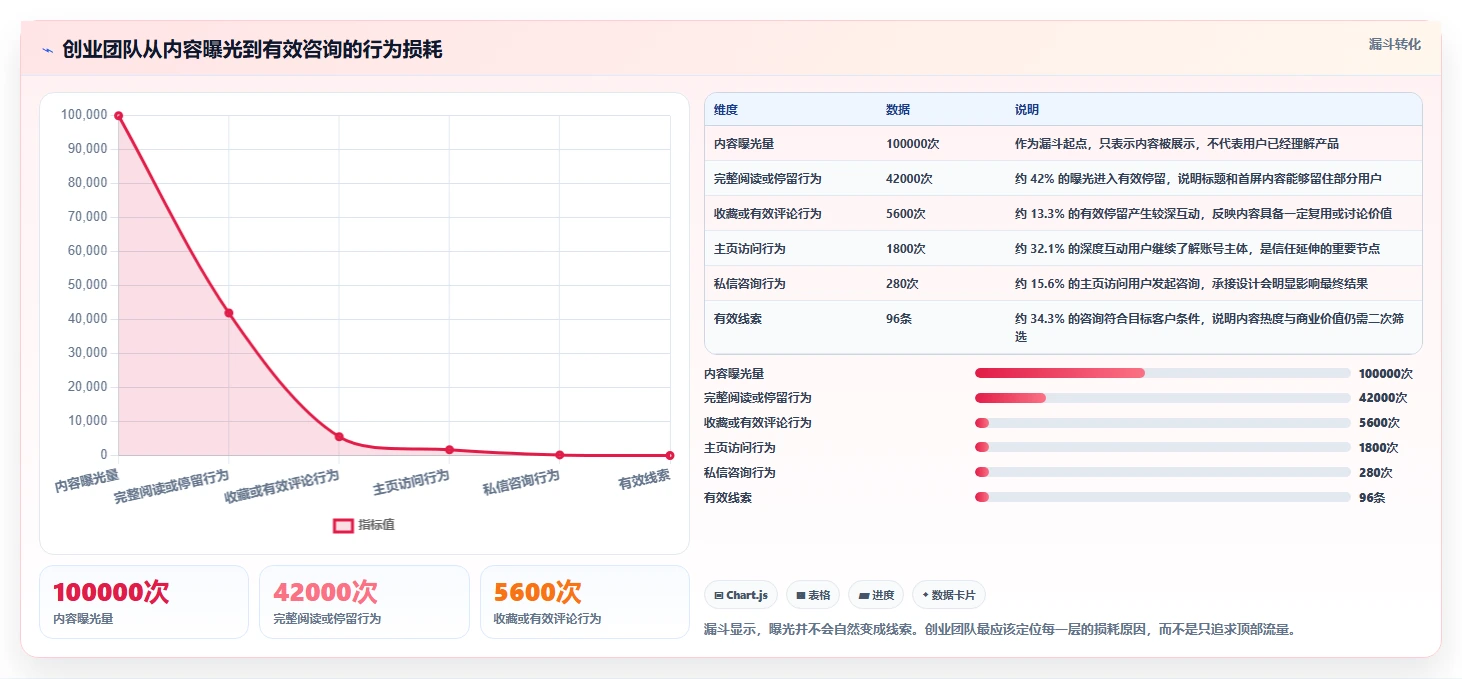
Task: Click the 10,000 y-axis label
Action: pos(87,421)
